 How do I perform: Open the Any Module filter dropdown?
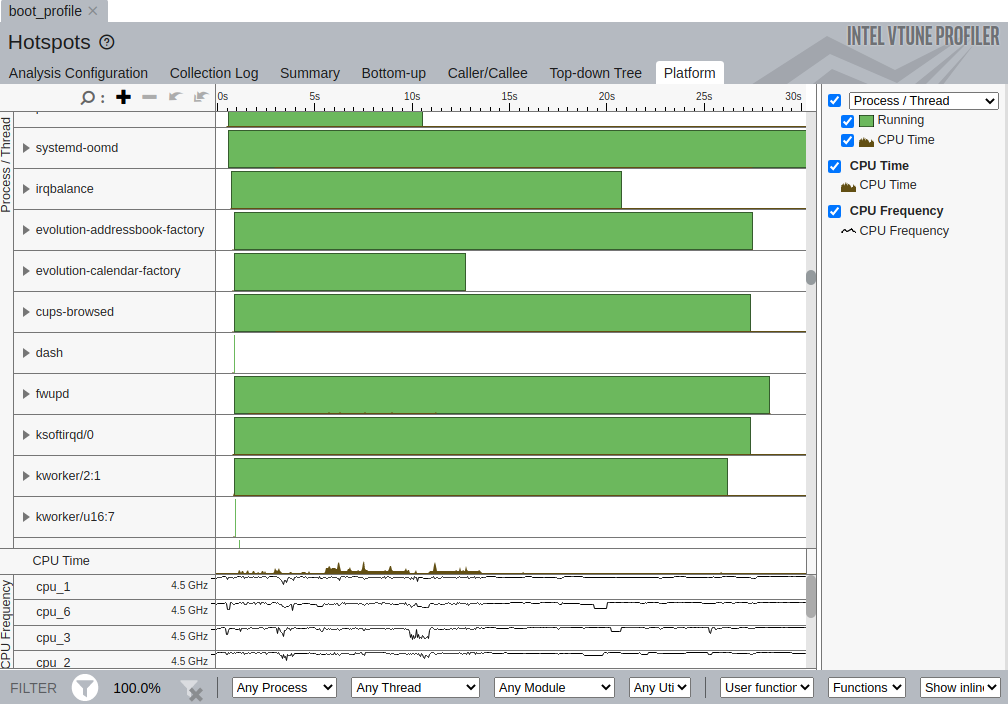[x=554, y=688]
